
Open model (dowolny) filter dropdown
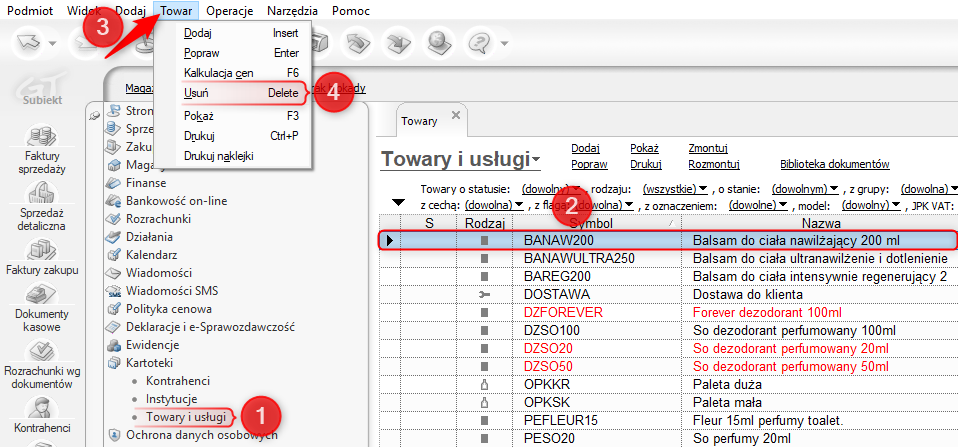pyautogui.click(x=872, y=206)
